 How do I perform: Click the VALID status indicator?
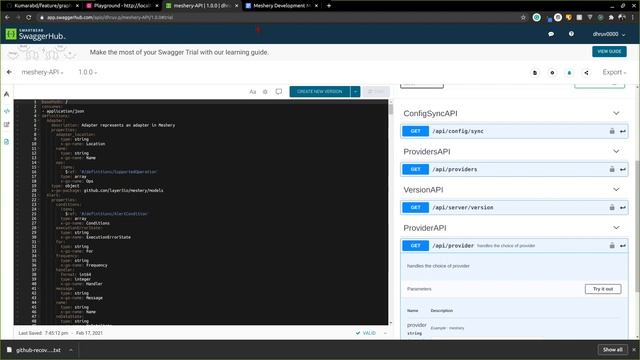click(x=366, y=333)
